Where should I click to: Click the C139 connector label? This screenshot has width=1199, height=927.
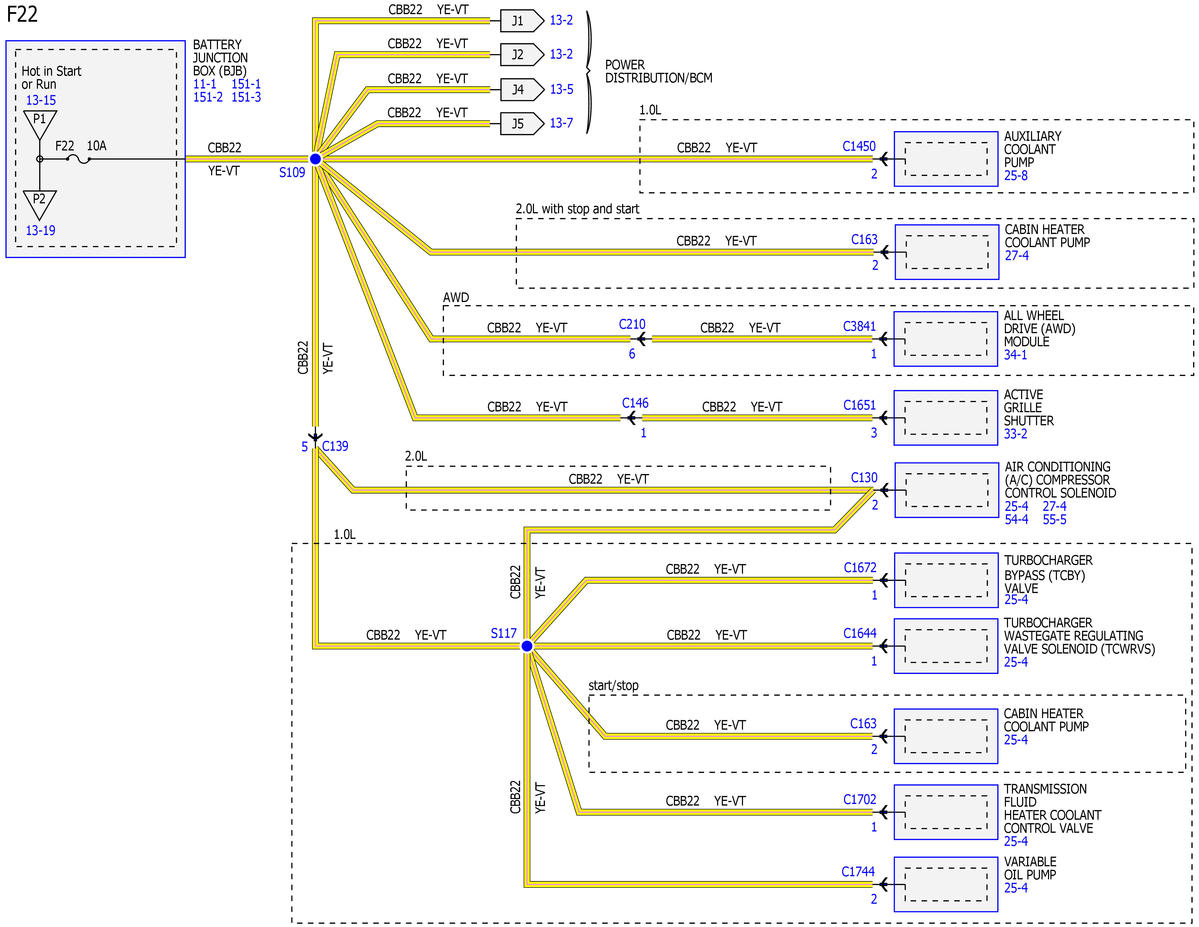tap(335, 446)
